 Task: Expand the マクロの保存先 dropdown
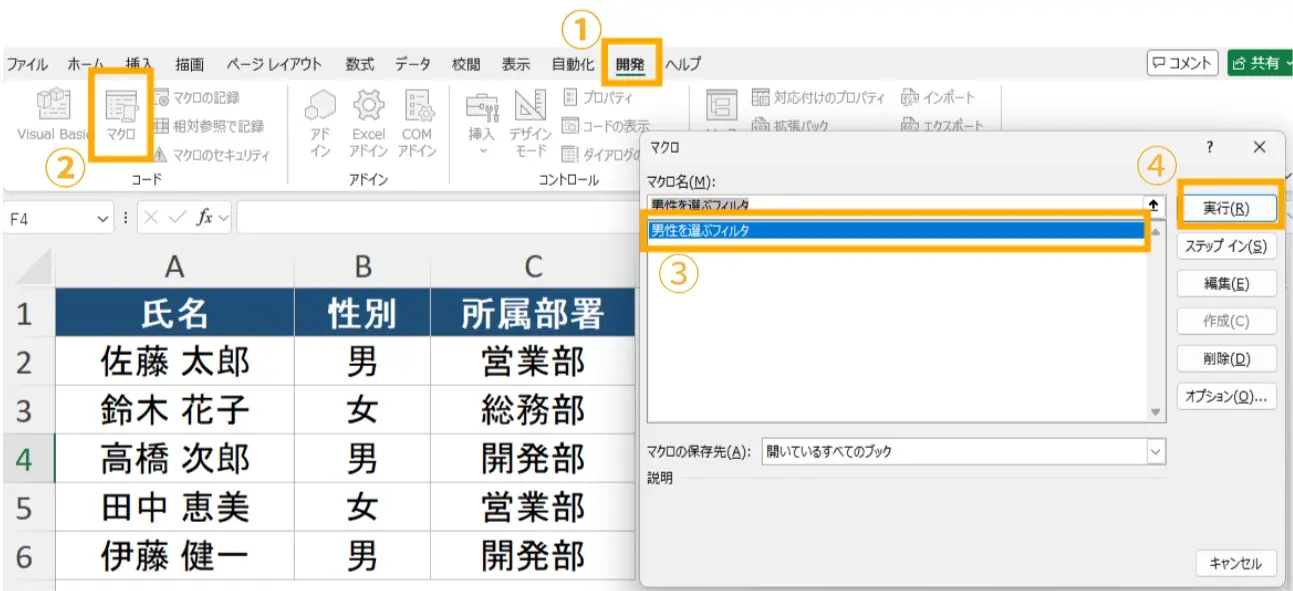(1156, 452)
